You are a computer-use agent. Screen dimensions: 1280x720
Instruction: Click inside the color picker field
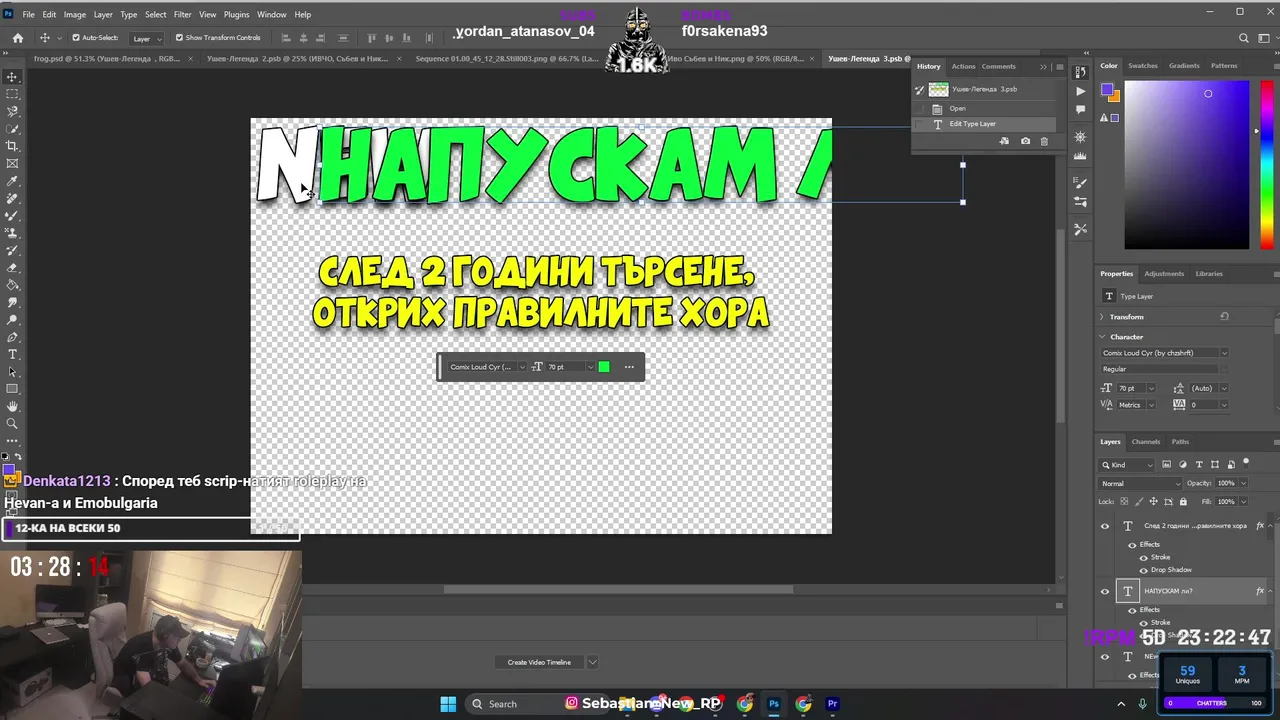pyautogui.click(x=1186, y=165)
